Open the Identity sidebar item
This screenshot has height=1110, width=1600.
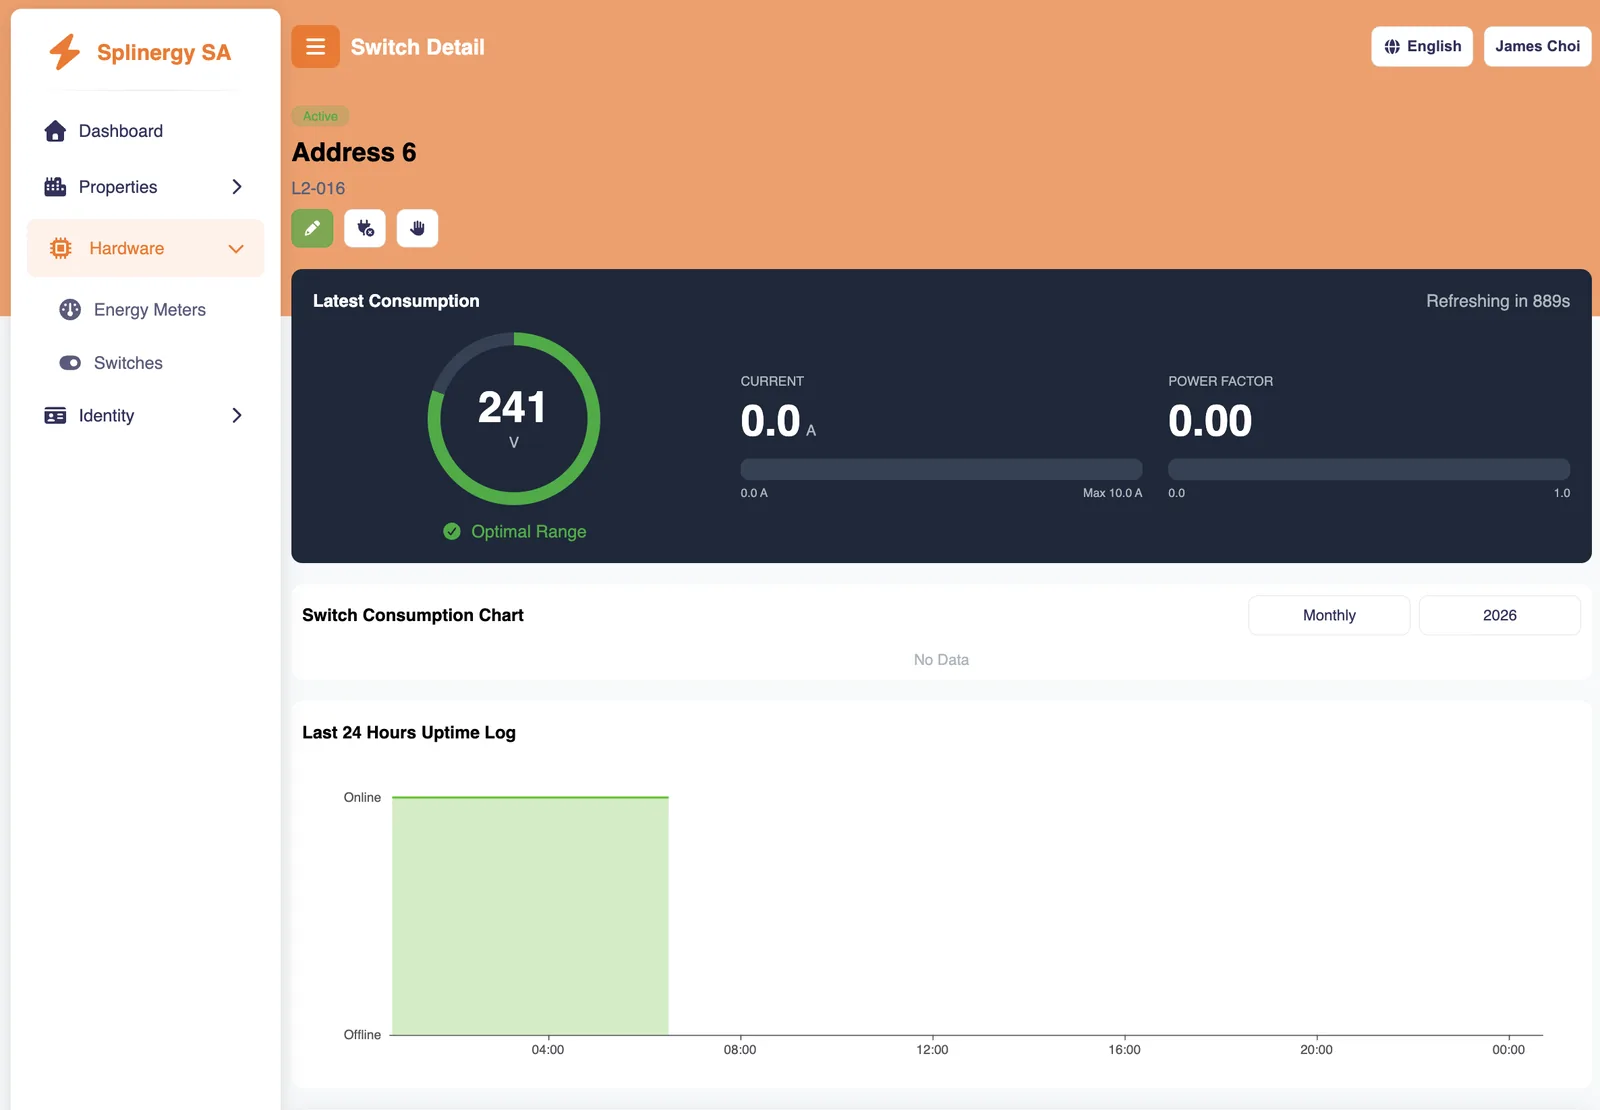tap(146, 416)
